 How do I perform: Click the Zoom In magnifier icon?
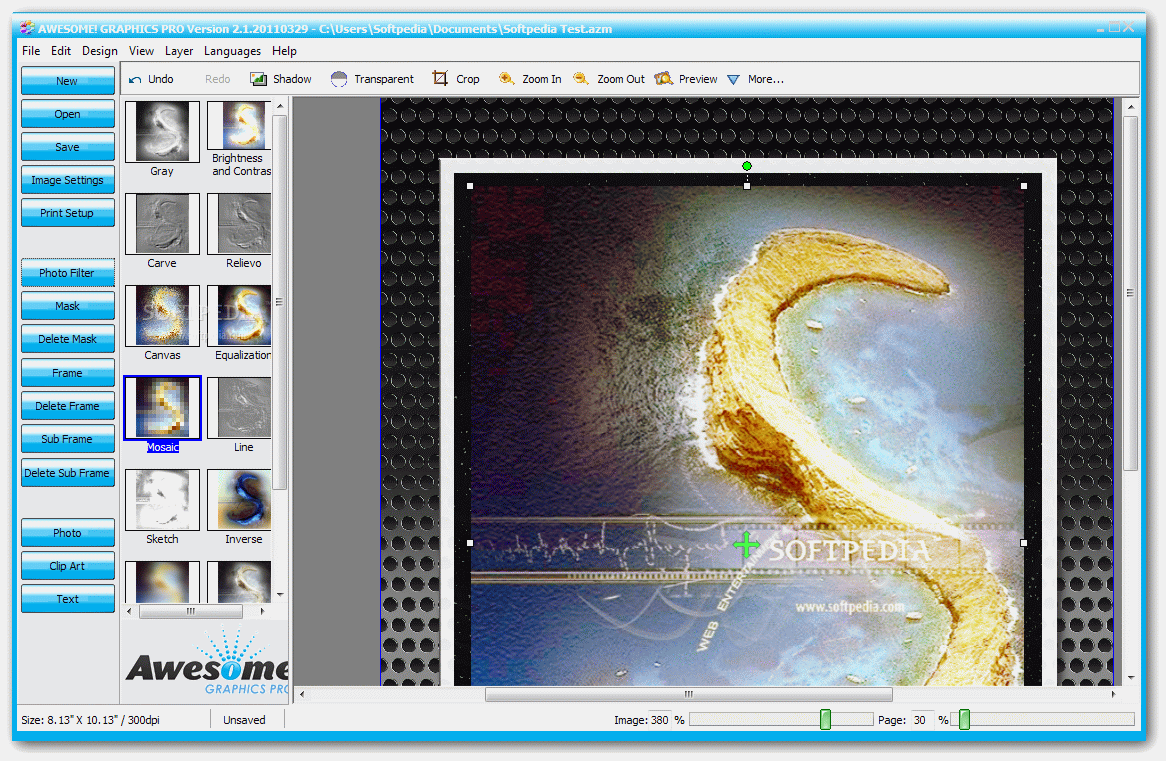pyautogui.click(x=506, y=78)
